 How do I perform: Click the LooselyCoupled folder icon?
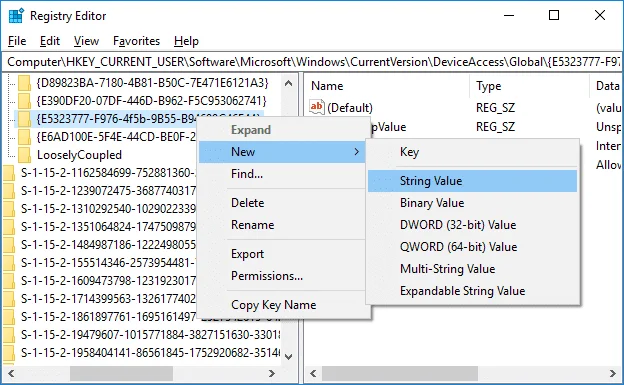click(24, 155)
